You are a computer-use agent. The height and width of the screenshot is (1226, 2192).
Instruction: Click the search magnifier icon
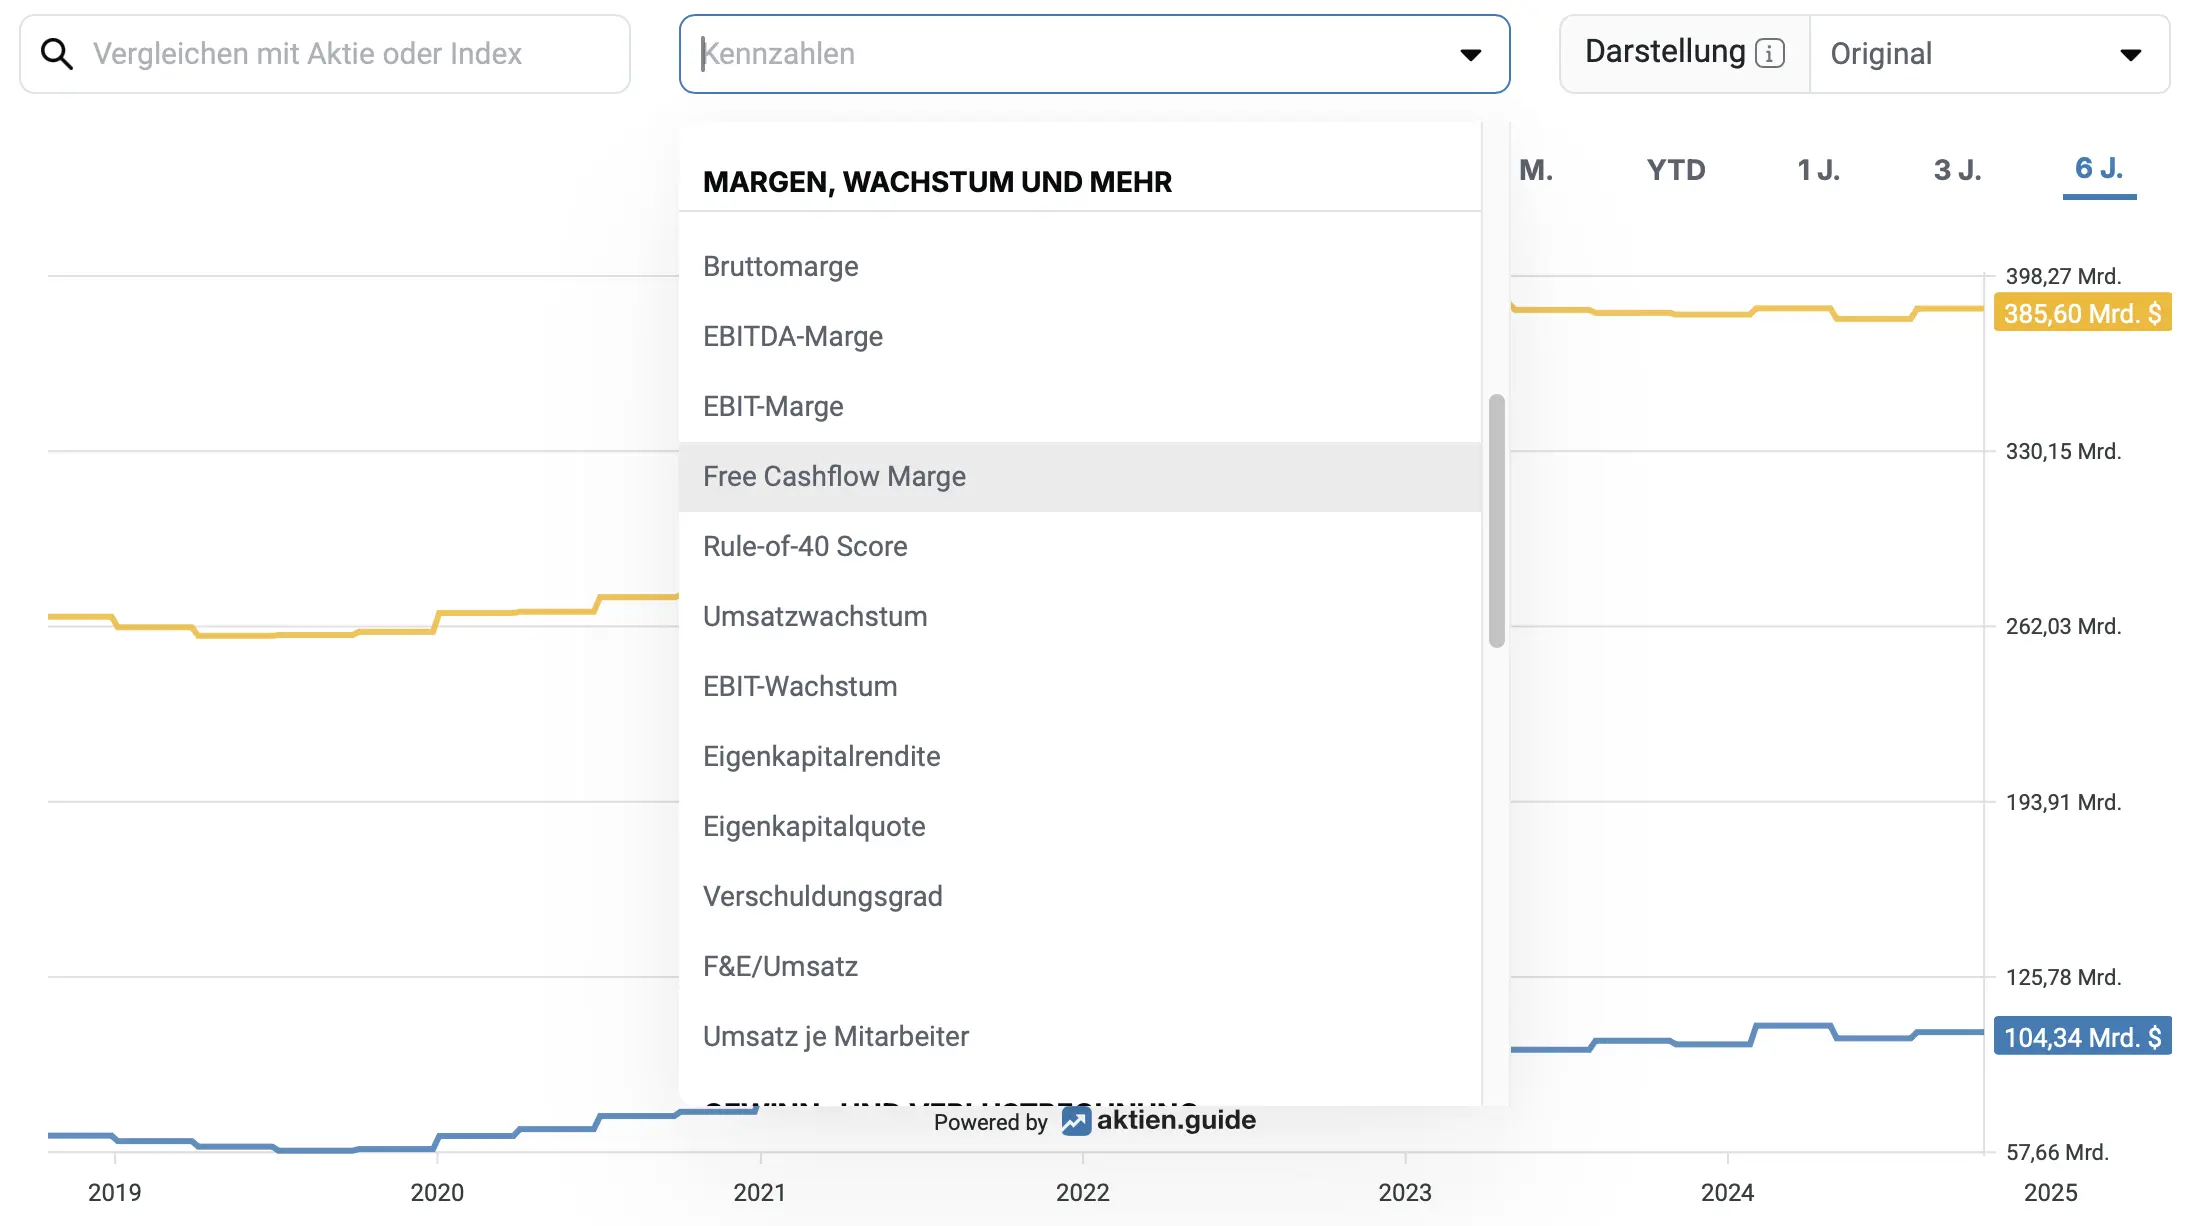57,54
